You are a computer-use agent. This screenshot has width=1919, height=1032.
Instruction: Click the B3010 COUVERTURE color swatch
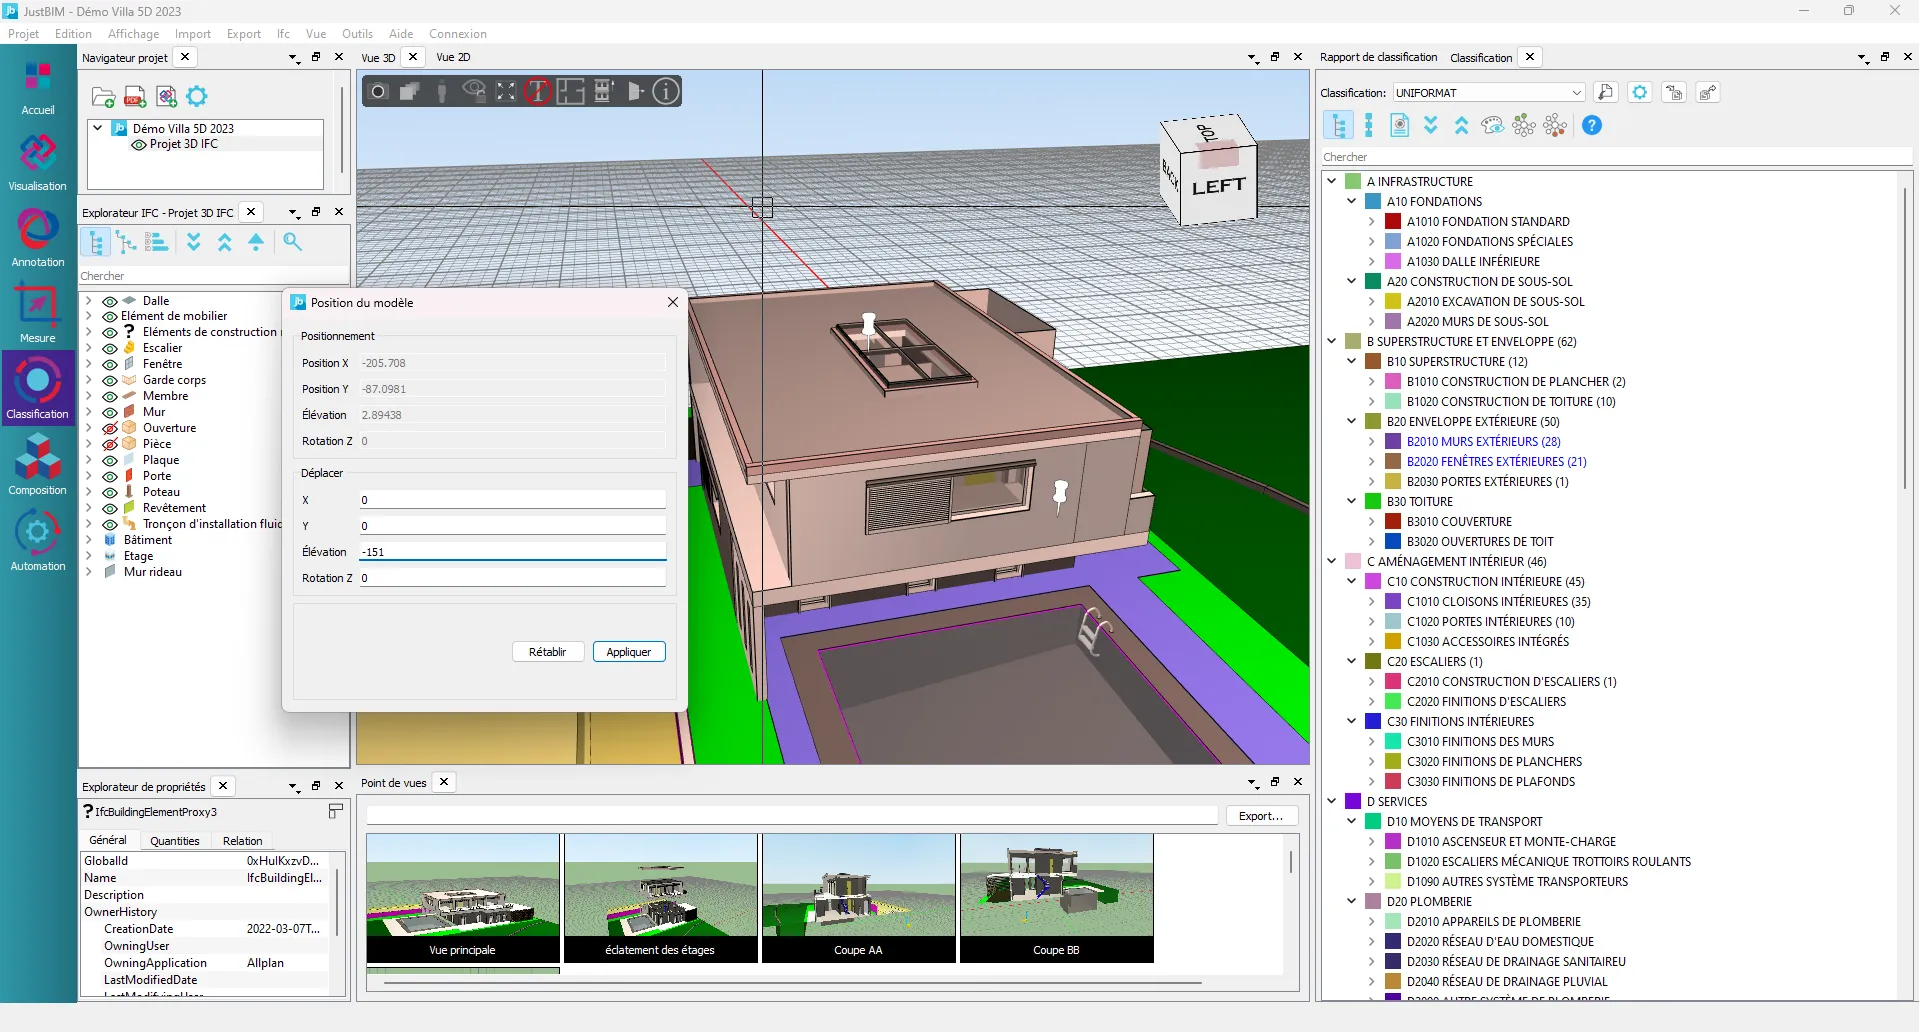point(1393,521)
